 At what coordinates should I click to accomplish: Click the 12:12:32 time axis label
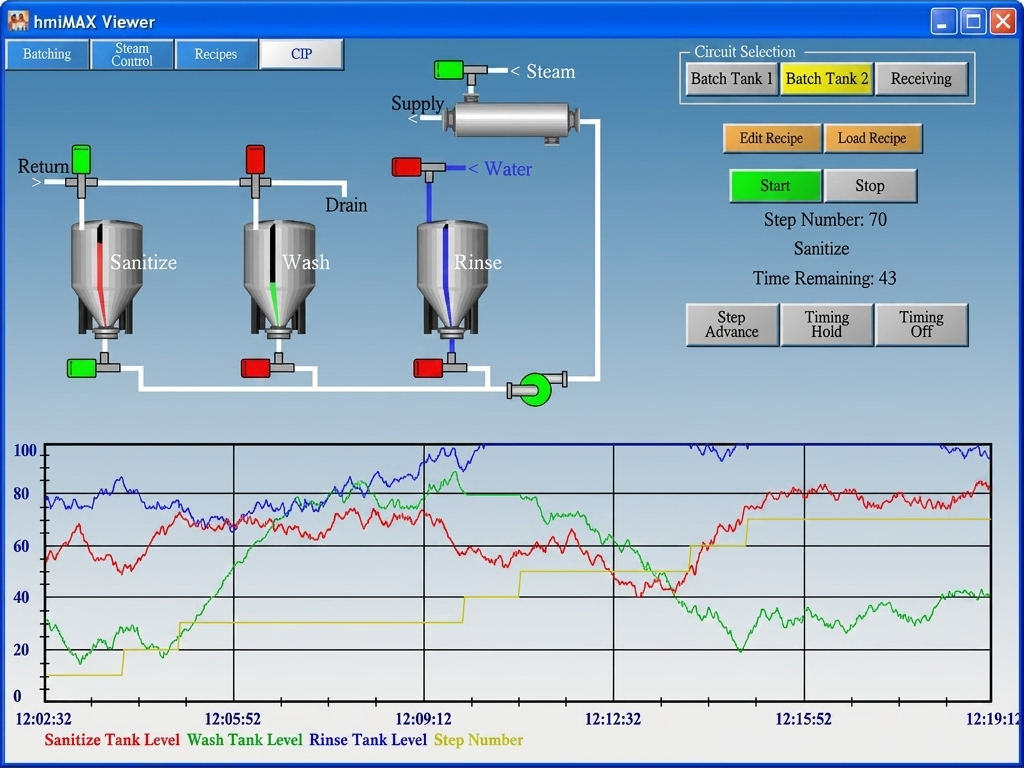(613, 720)
